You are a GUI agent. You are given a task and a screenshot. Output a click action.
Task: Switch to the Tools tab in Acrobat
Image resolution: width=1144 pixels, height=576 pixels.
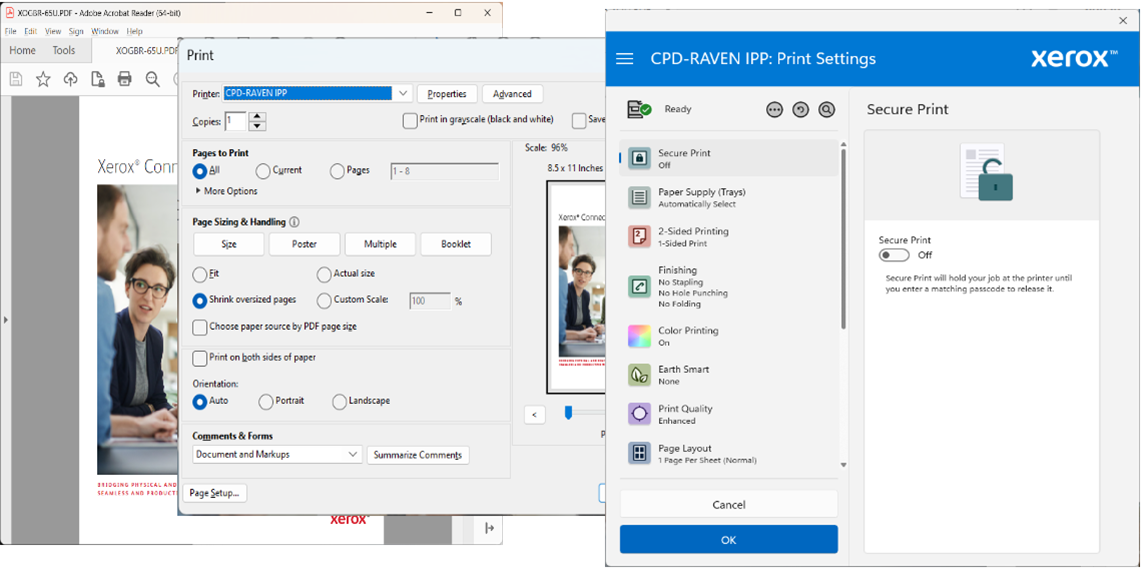[x=63, y=50]
